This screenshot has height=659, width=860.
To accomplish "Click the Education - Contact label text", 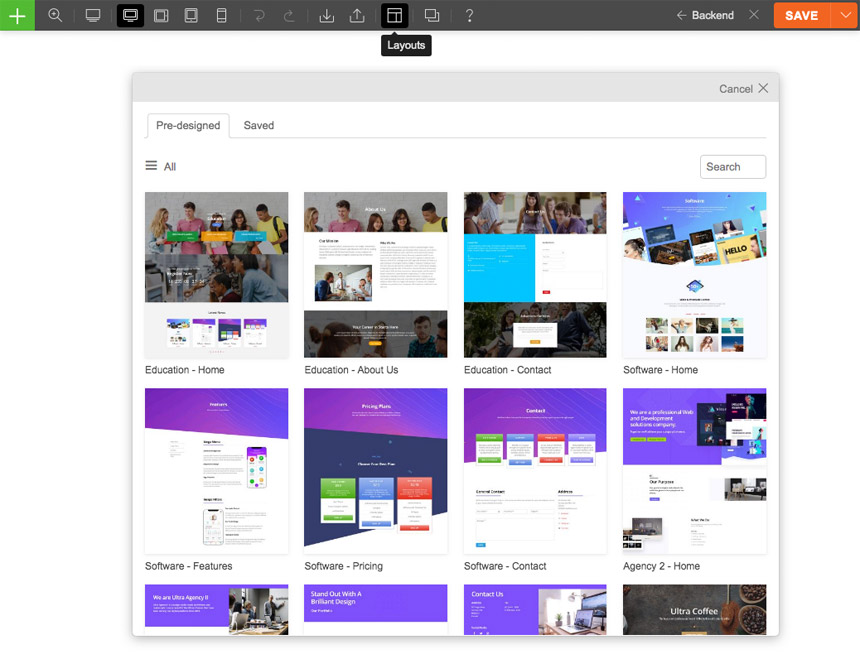I will pyautogui.click(x=507, y=370).
